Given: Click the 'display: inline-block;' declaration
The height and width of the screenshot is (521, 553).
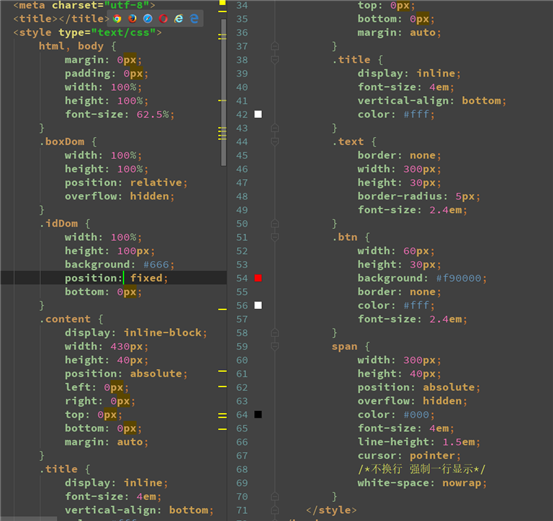Looking at the screenshot, I should [136, 333].
